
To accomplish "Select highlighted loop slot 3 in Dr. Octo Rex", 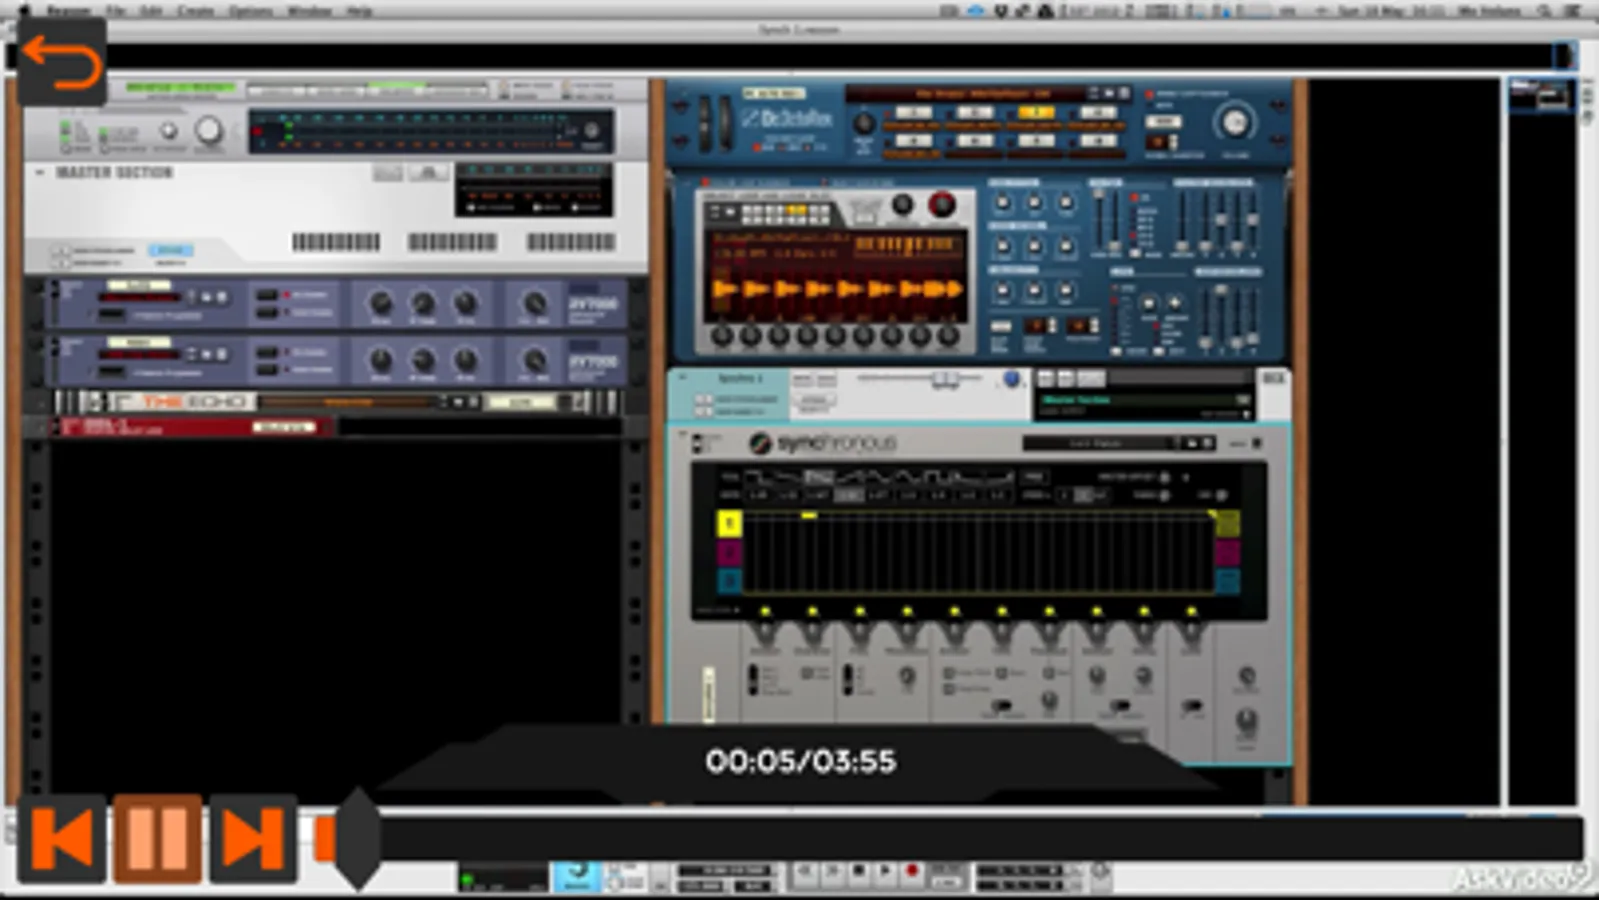I will [1036, 113].
